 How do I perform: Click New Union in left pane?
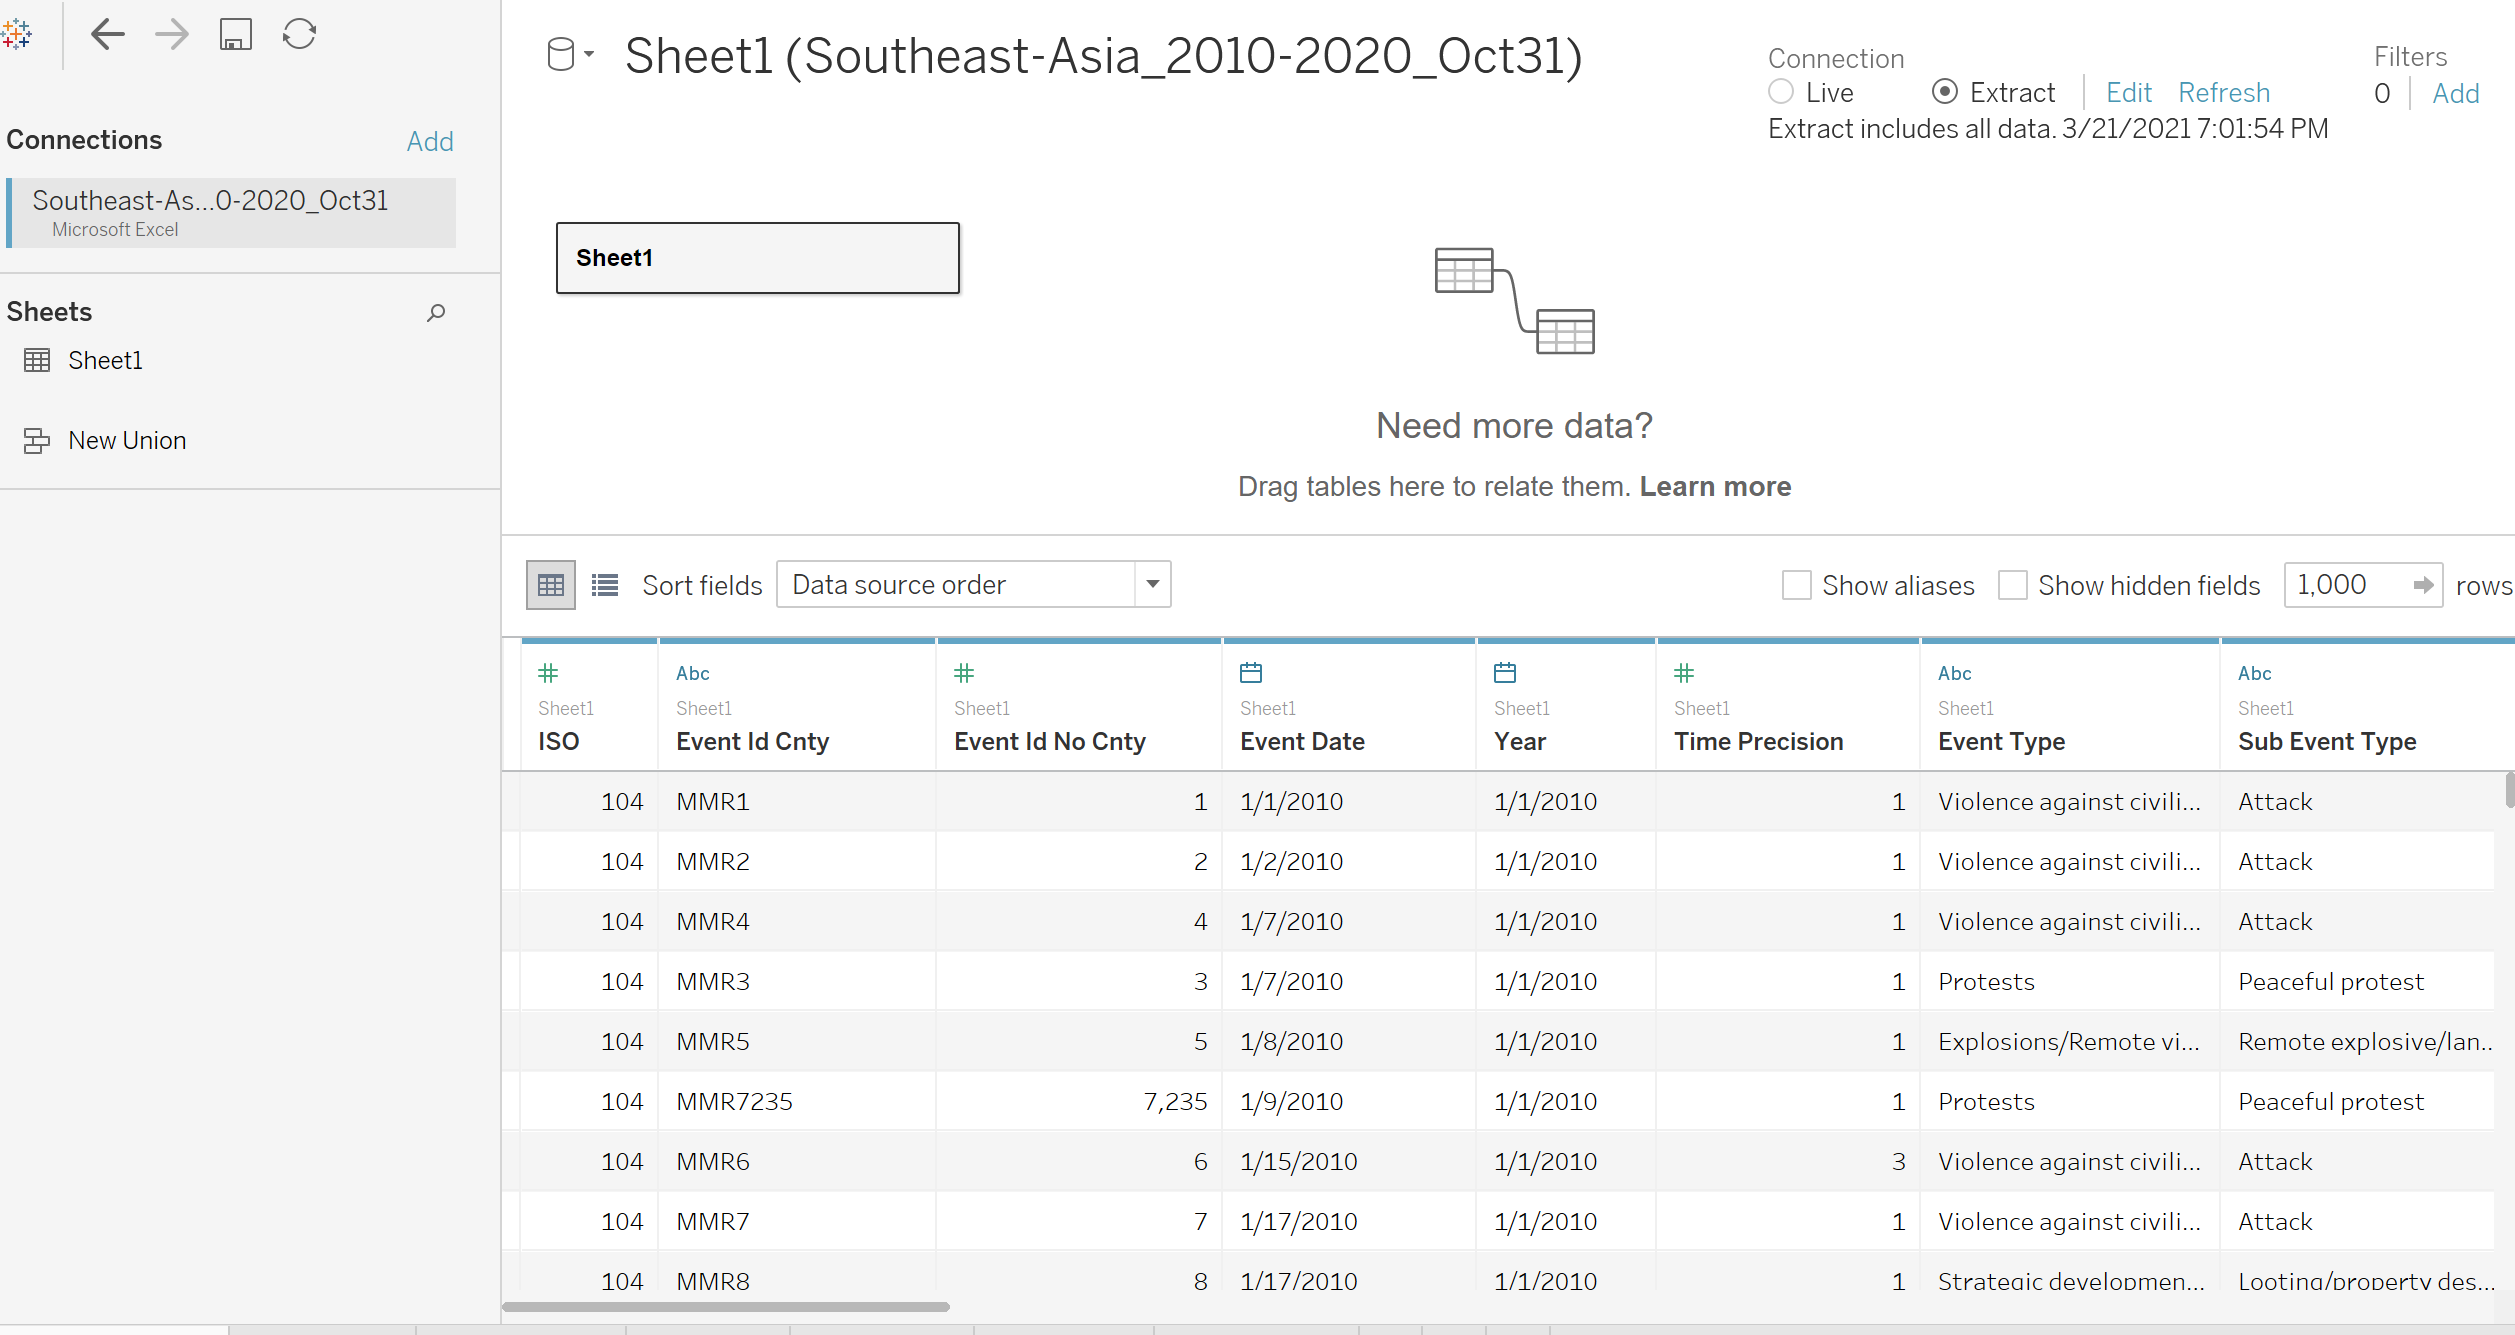pyautogui.click(x=127, y=440)
